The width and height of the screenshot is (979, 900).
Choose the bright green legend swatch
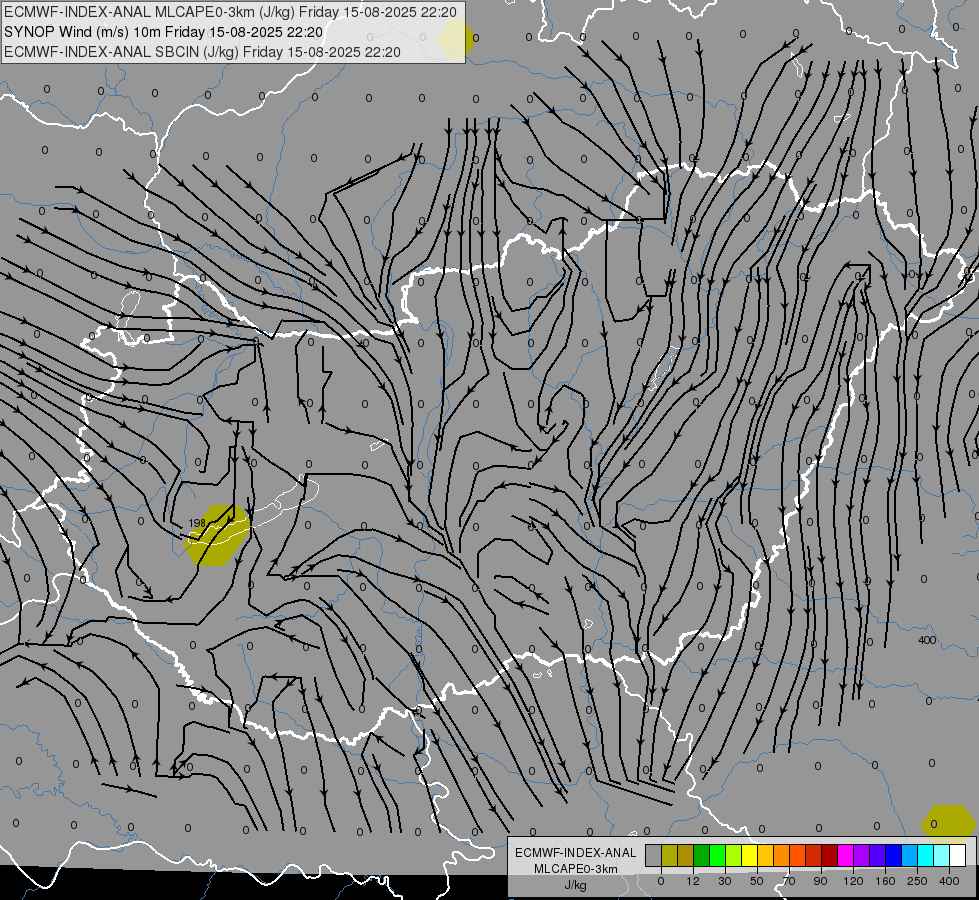point(717,855)
